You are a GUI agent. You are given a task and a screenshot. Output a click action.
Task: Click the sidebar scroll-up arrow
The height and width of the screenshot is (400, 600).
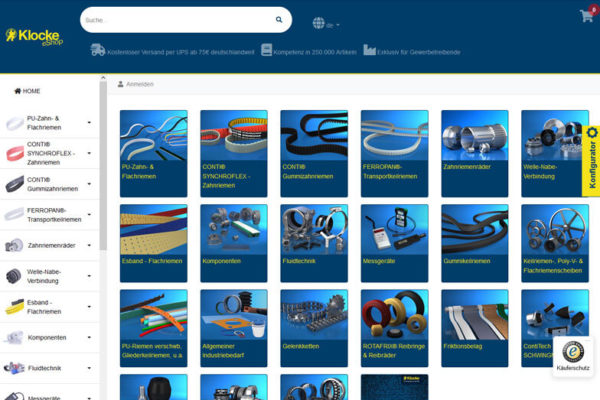103,78
